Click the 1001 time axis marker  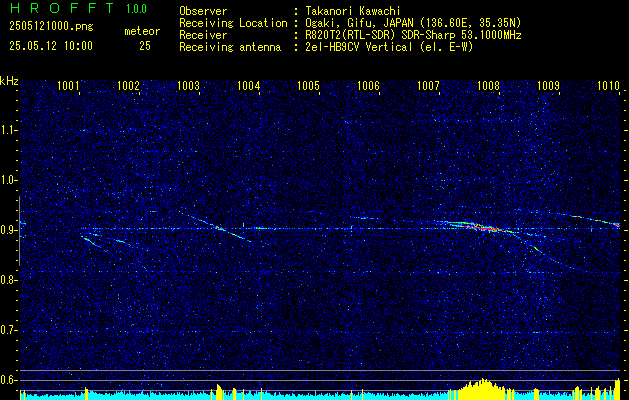[68, 85]
